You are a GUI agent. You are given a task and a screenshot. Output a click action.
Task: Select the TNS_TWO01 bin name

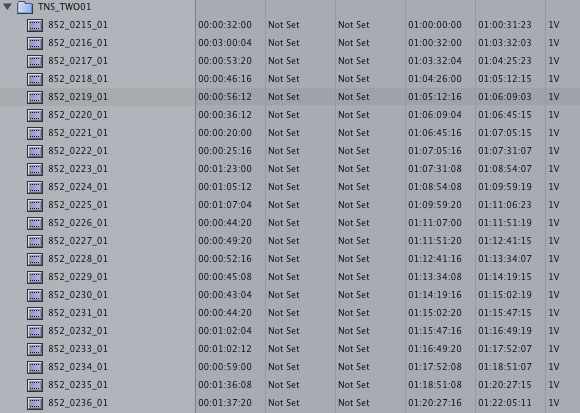[x=64, y=7]
